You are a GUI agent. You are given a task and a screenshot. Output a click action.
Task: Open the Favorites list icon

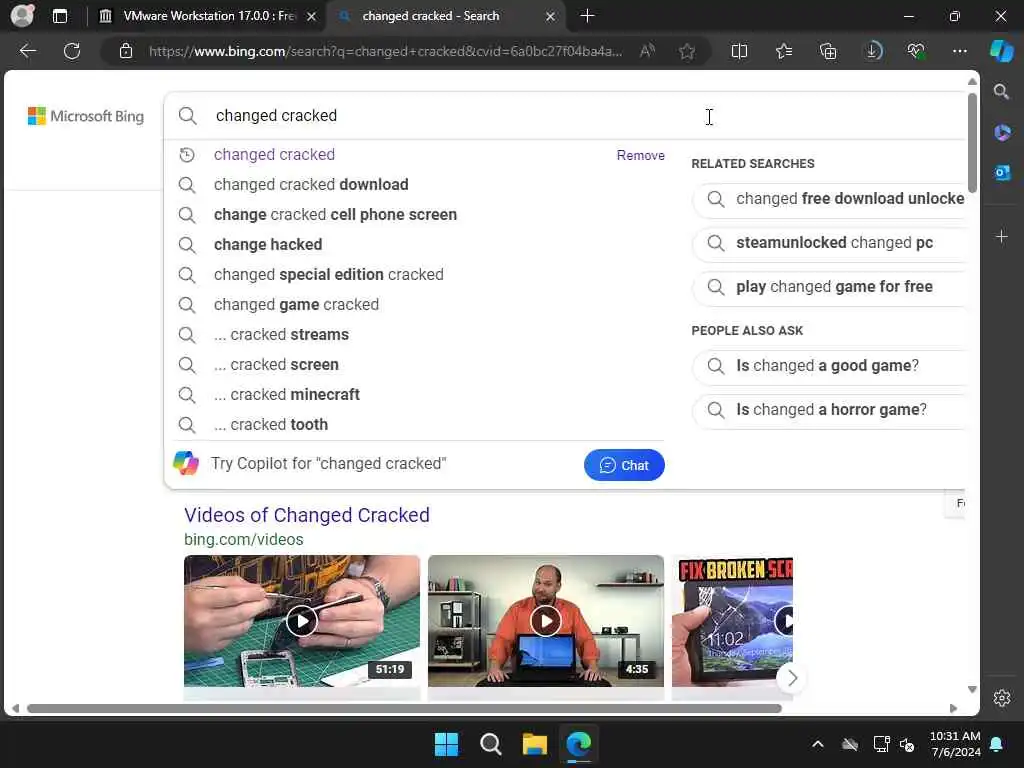pyautogui.click(x=784, y=51)
